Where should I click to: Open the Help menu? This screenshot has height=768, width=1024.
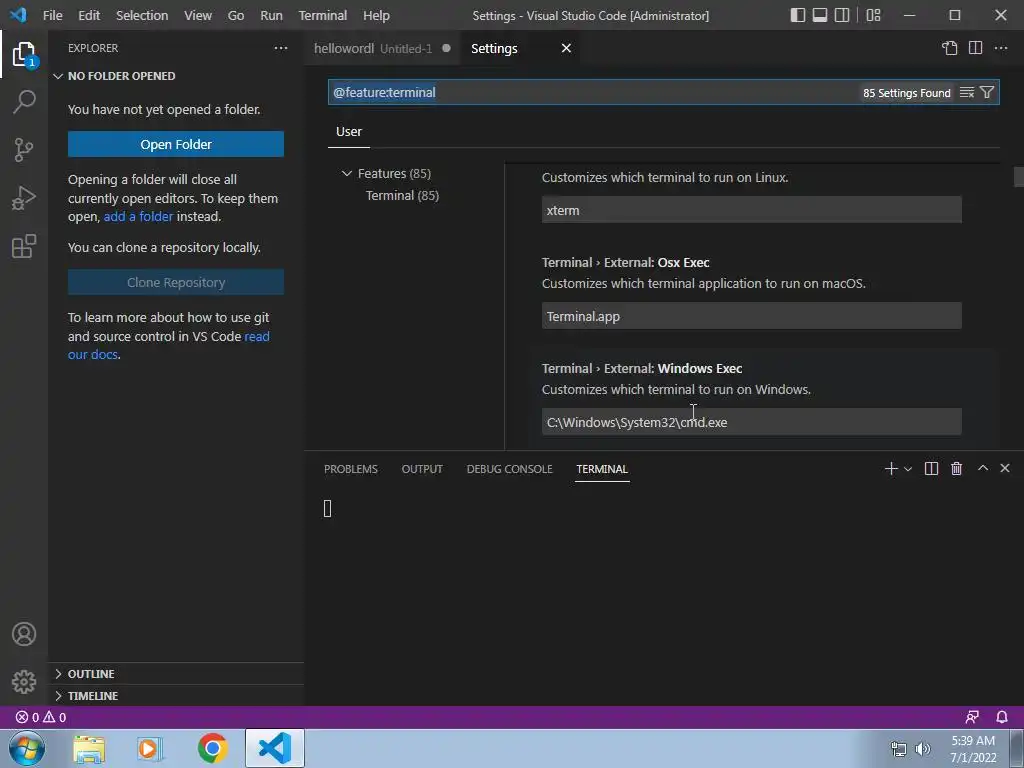click(x=376, y=15)
